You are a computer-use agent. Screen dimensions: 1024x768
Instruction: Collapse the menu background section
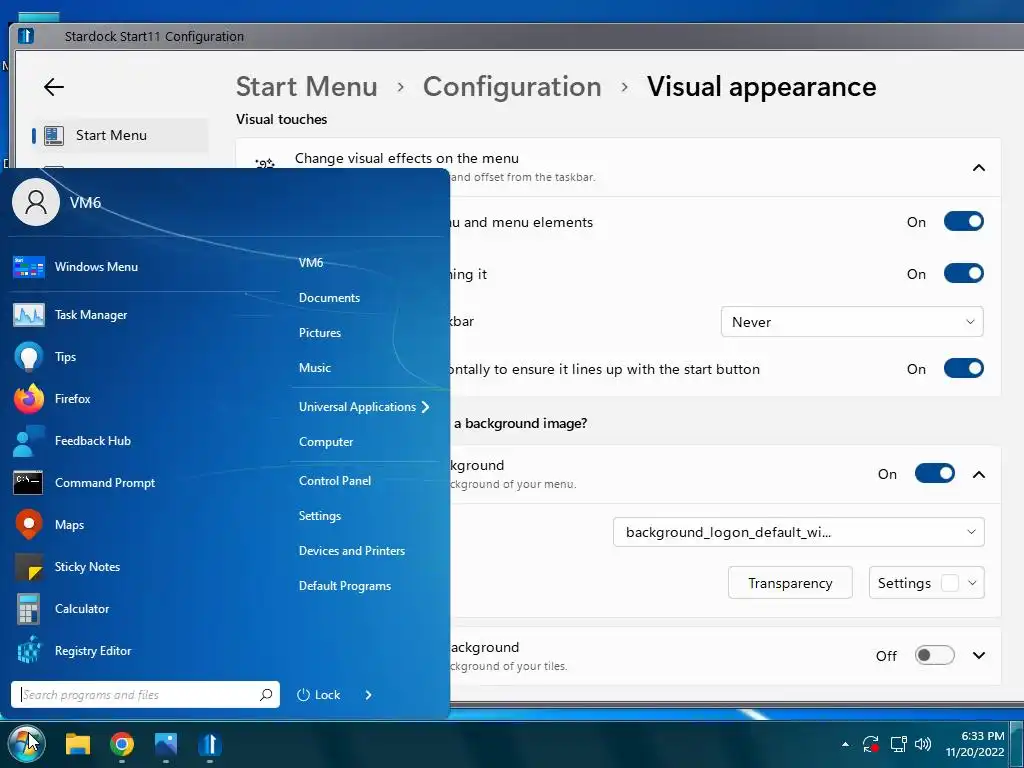point(978,474)
